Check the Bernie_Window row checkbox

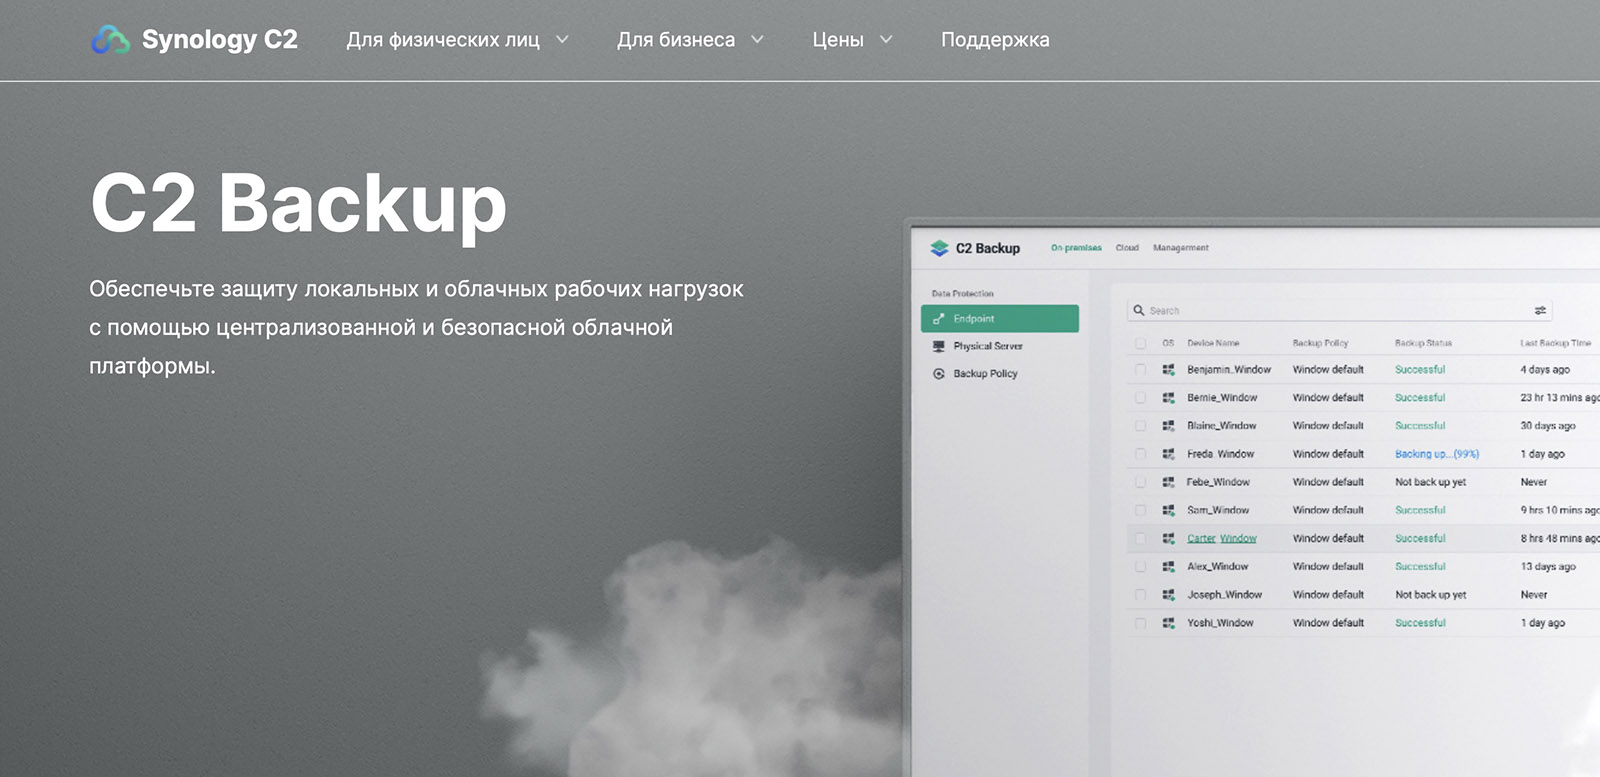[x=1140, y=398]
